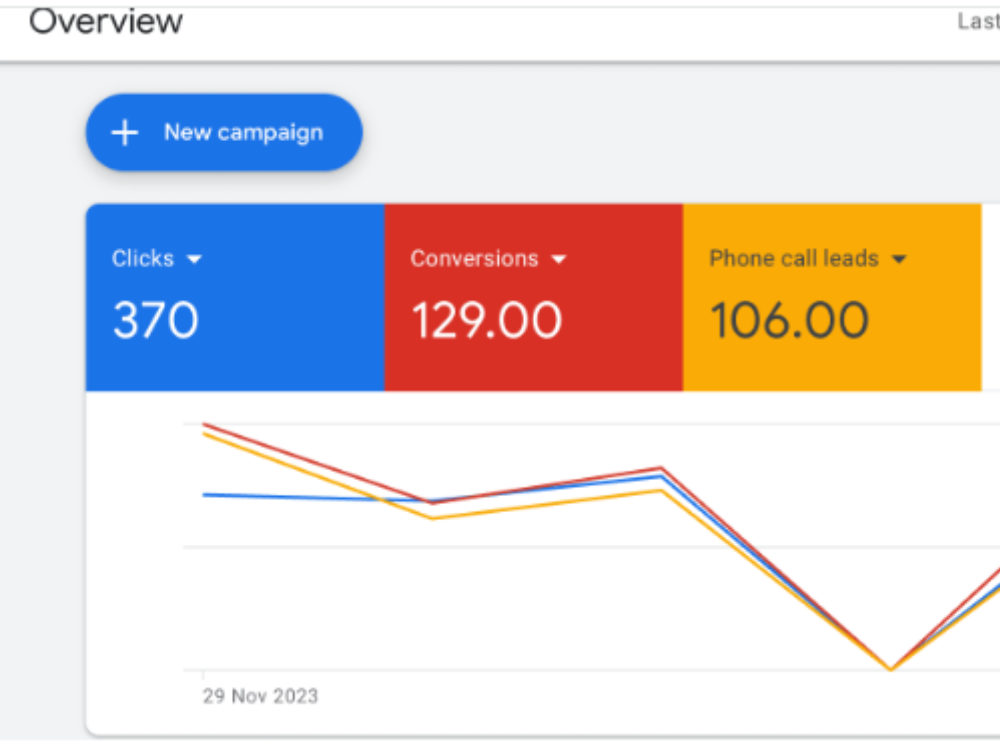The height and width of the screenshot is (750, 1000).
Task: Click the New campaign button
Action: [x=224, y=133]
